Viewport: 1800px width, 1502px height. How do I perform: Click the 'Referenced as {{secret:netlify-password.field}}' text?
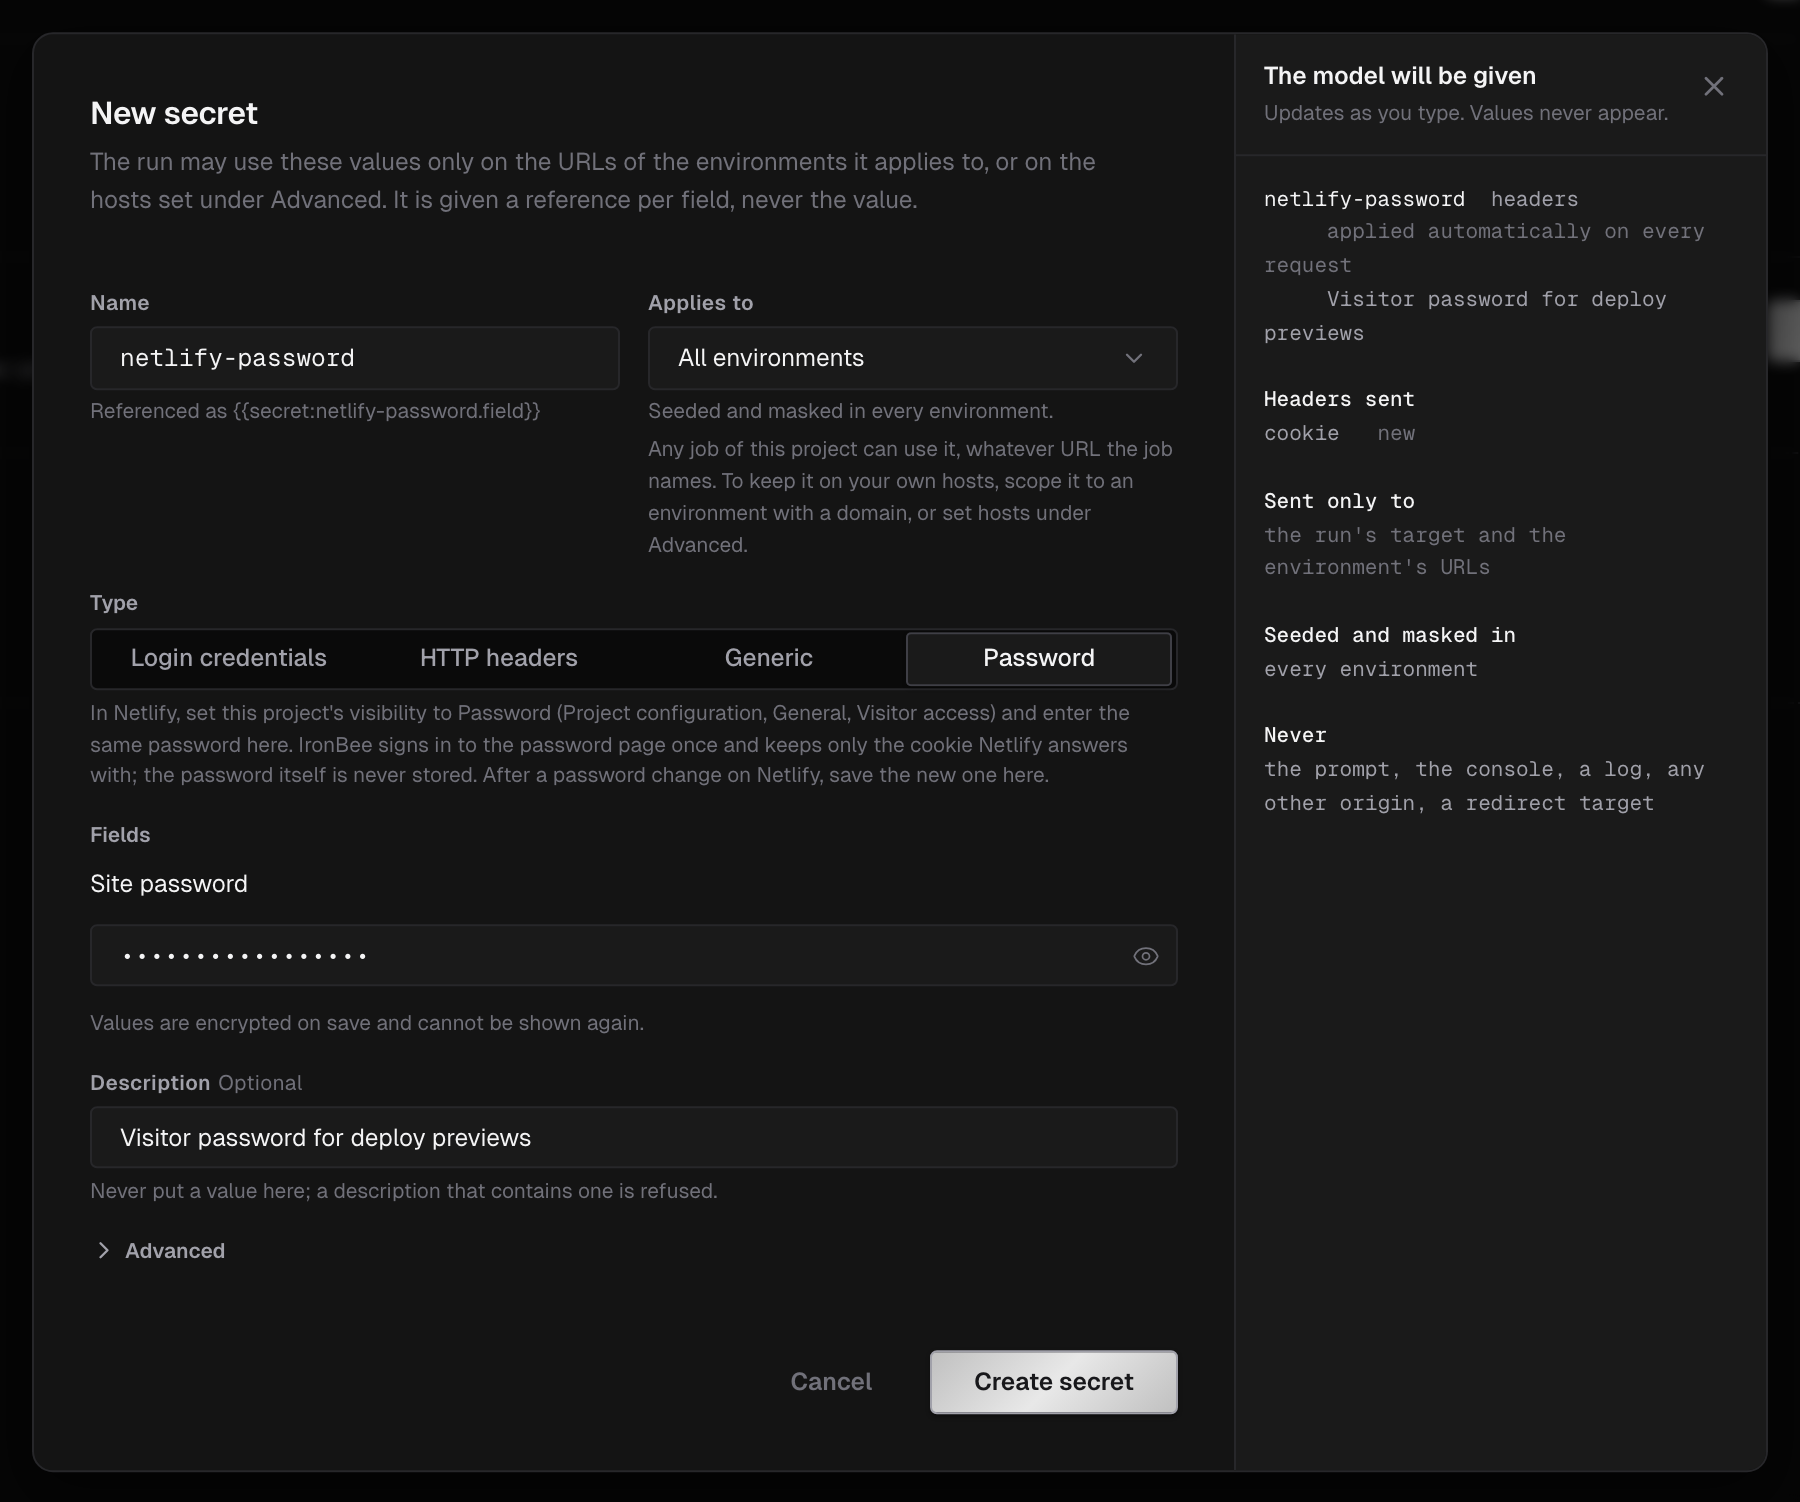tap(315, 411)
